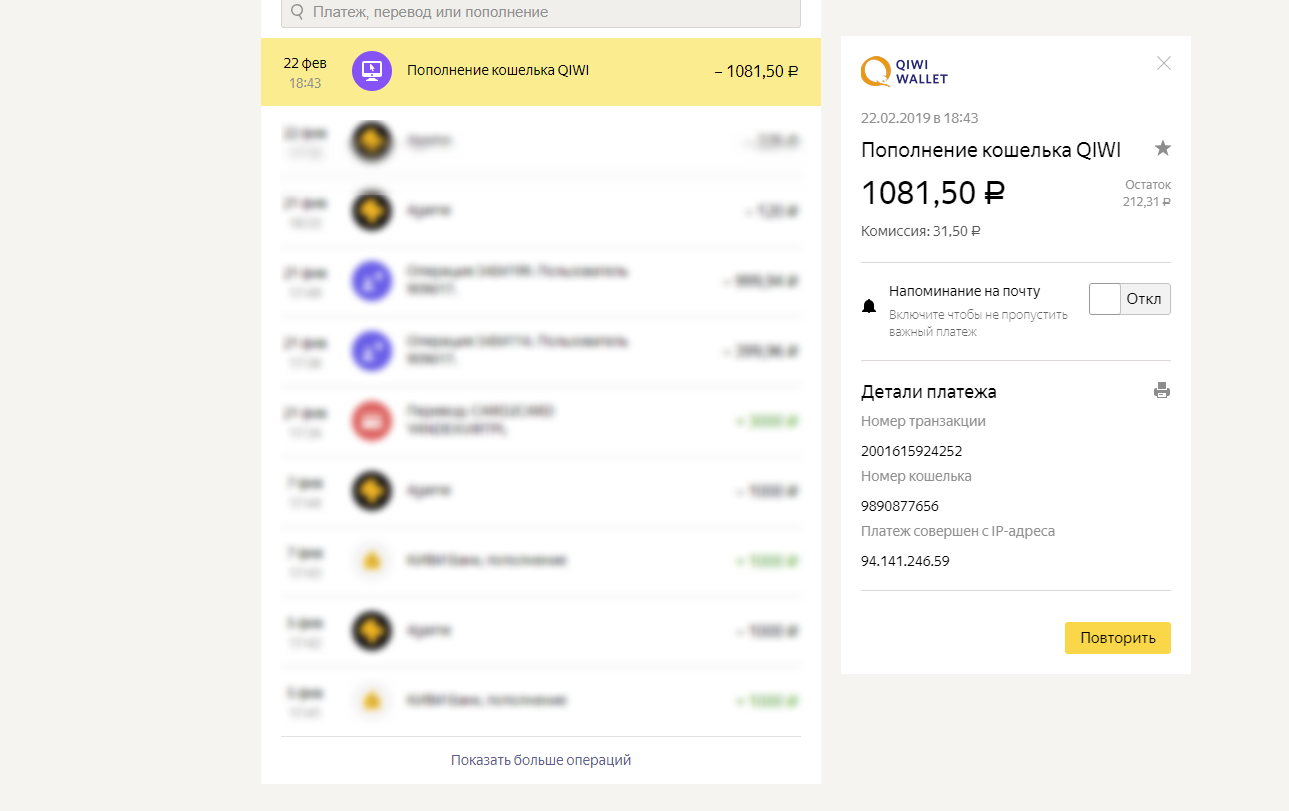Click the bell reminder icon
The height and width of the screenshot is (811, 1289).
[869, 306]
